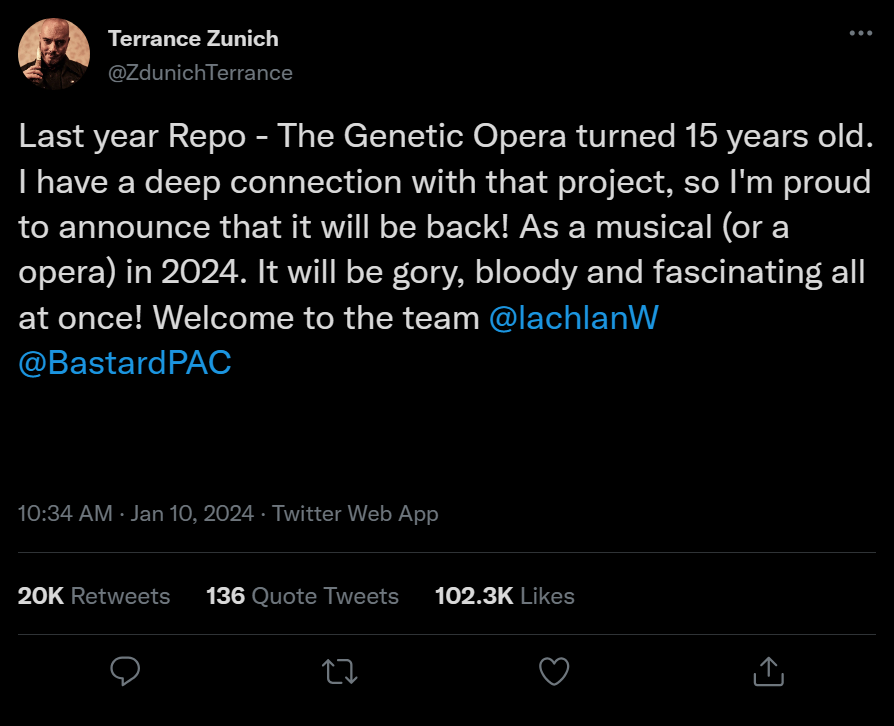Click the Twitter Web App source label
Screen dimensions: 894x726
click(x=355, y=514)
